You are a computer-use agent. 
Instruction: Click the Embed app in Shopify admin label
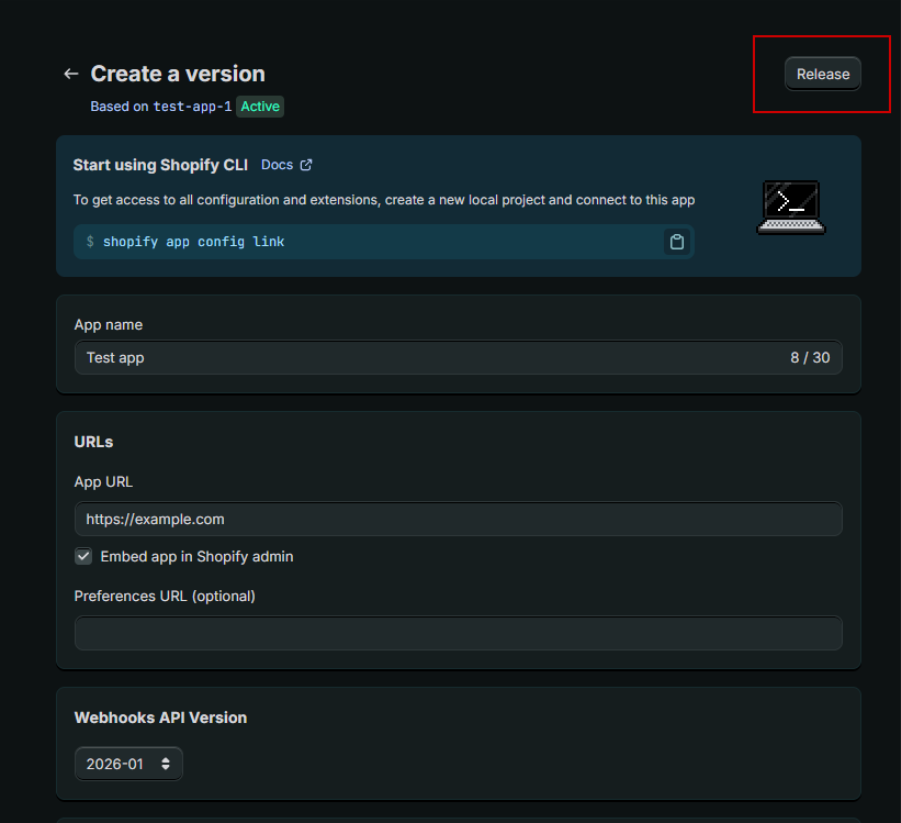click(197, 556)
